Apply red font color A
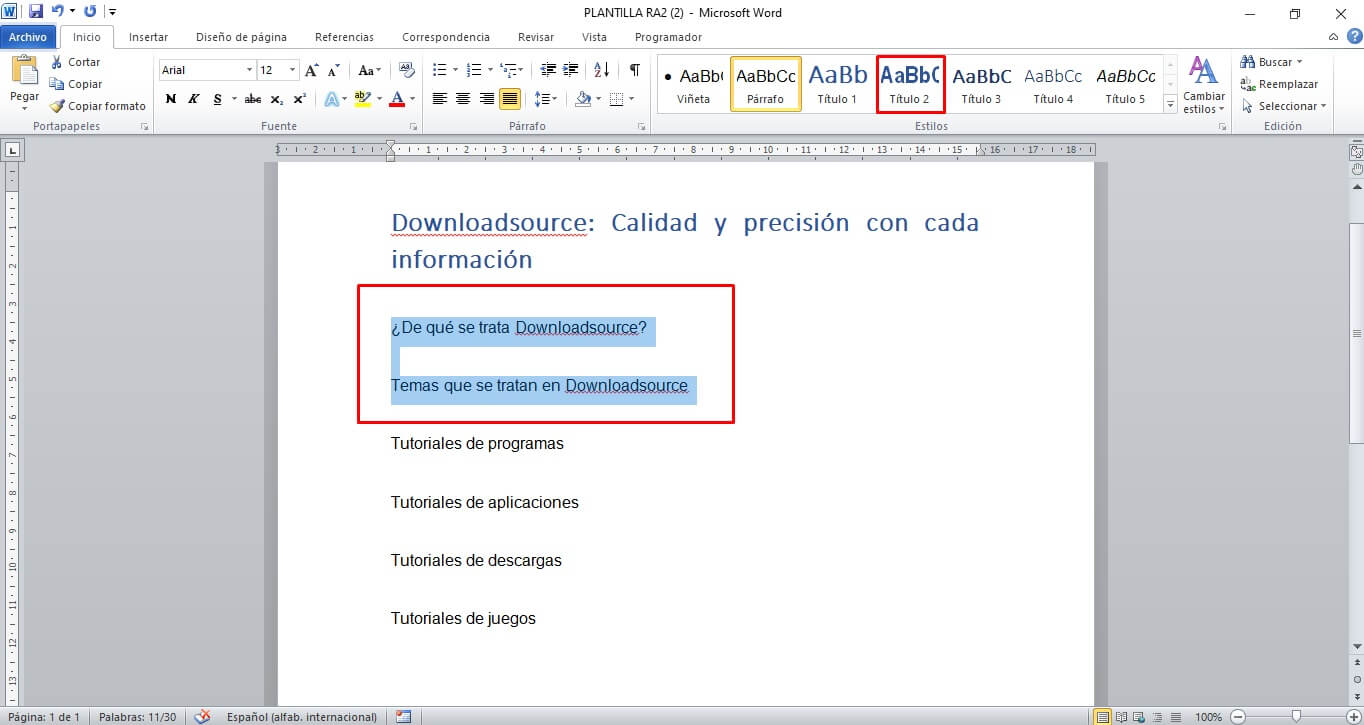This screenshot has width=1364, height=725. (x=398, y=99)
